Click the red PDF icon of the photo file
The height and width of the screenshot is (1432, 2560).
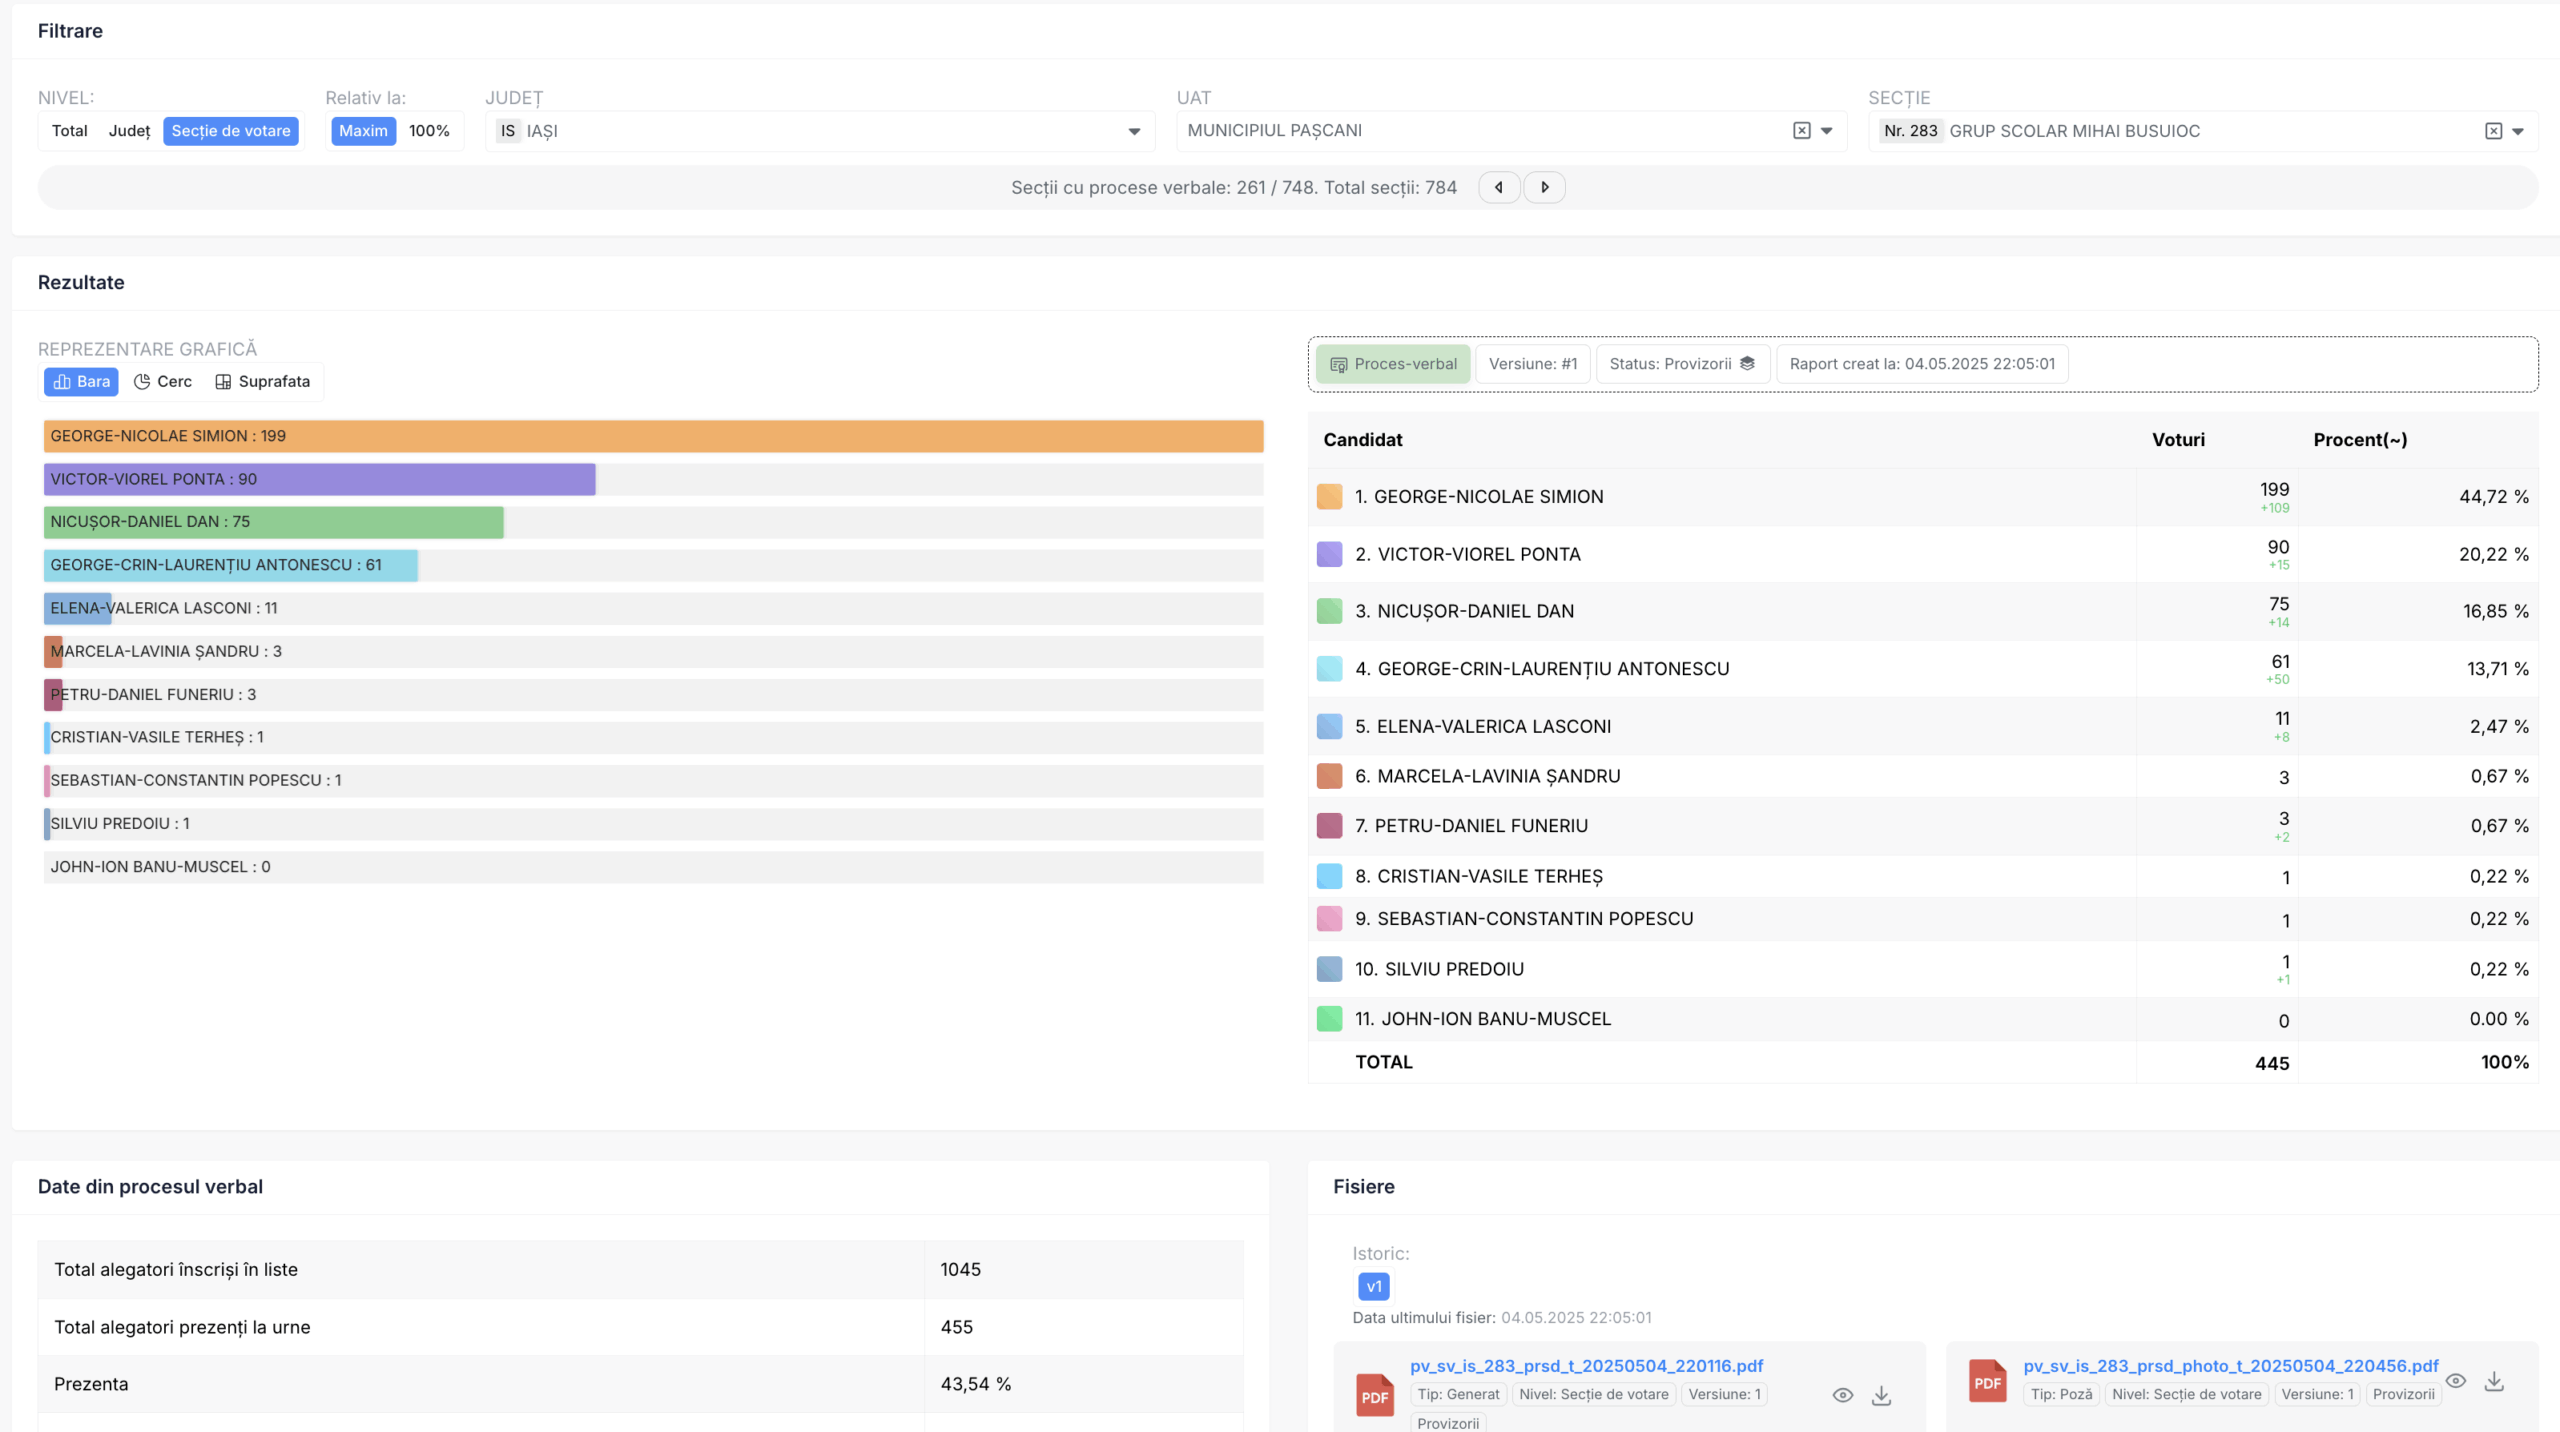coord(1987,1382)
